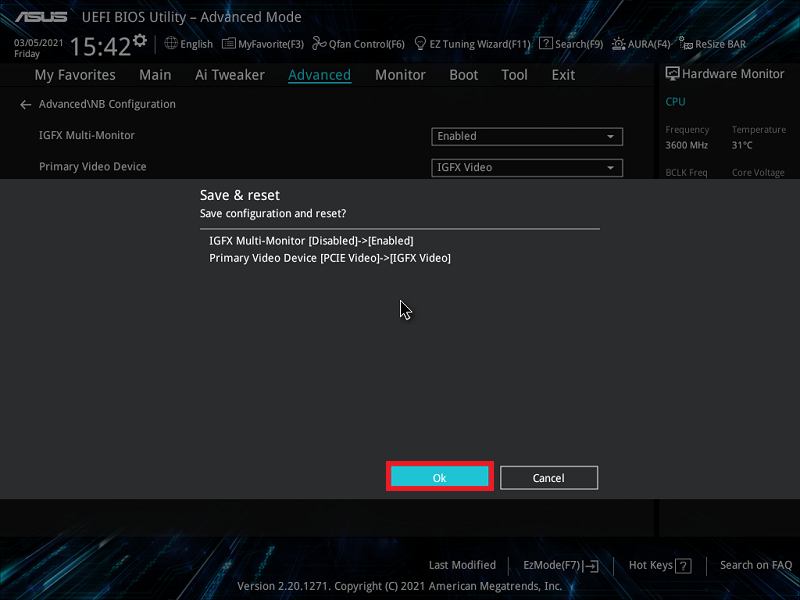Show Last Modified settings
The height and width of the screenshot is (600, 800).
(x=462, y=565)
